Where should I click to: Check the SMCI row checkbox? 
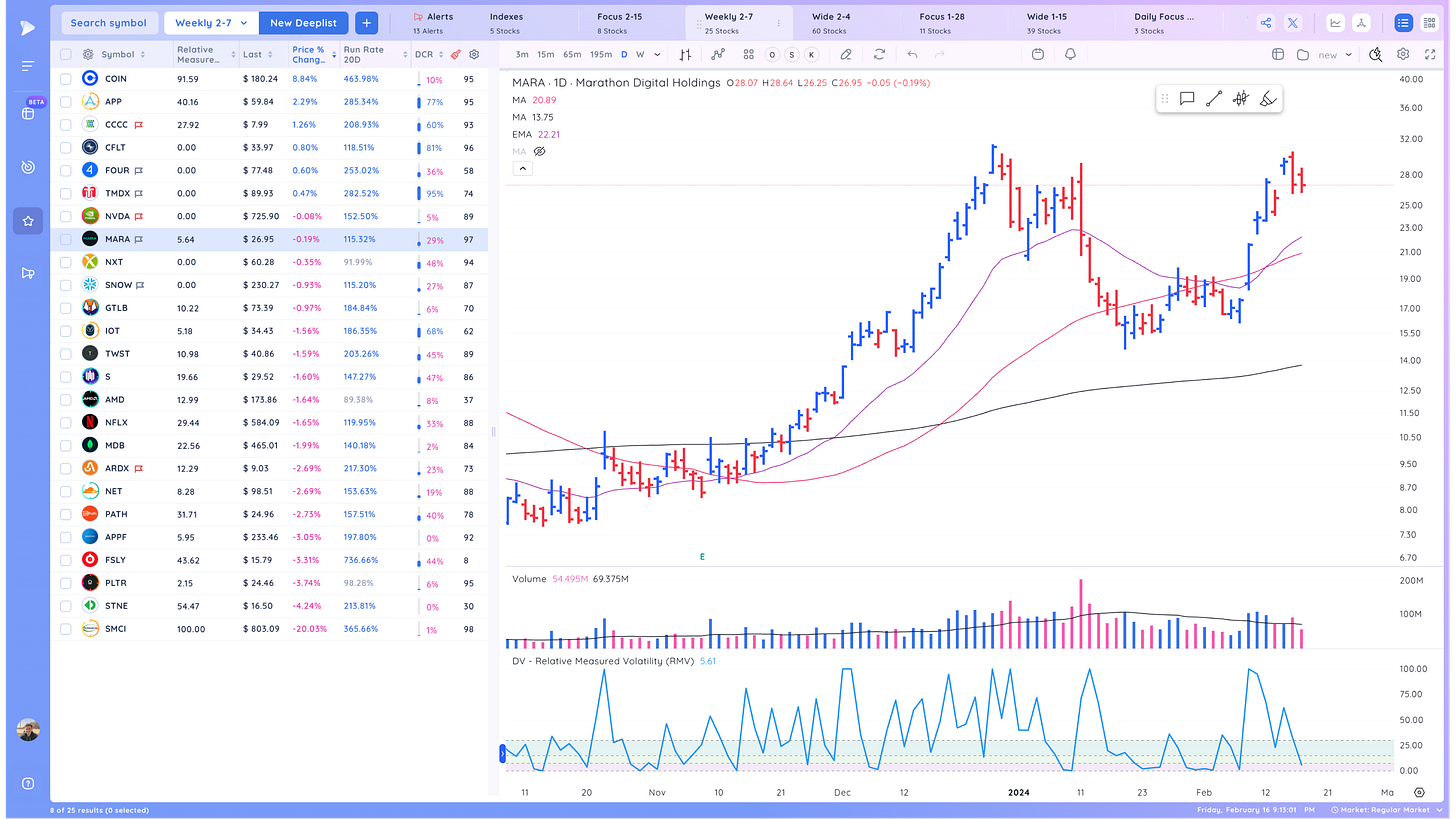click(65, 629)
